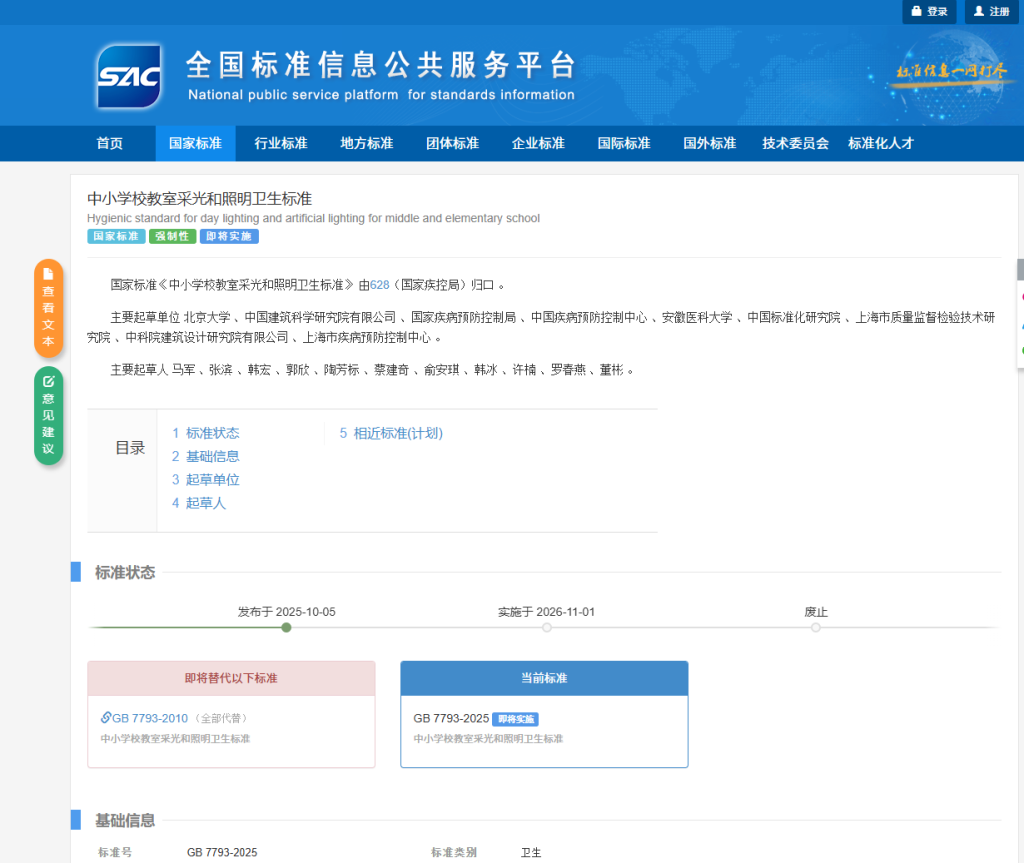Open the 首页 home menu item

[110, 143]
